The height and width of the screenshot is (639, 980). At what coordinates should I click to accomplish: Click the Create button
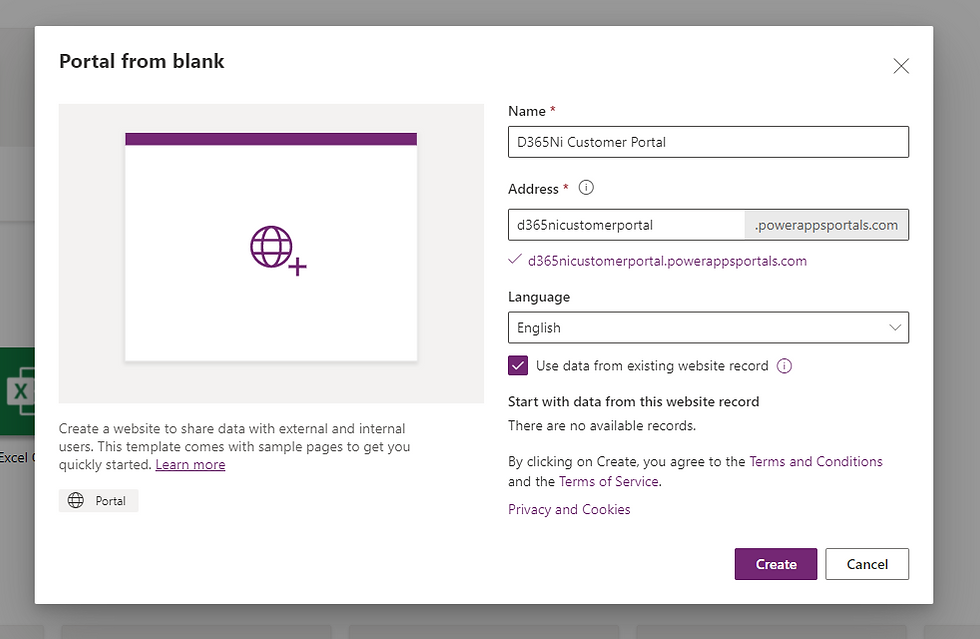[776, 564]
